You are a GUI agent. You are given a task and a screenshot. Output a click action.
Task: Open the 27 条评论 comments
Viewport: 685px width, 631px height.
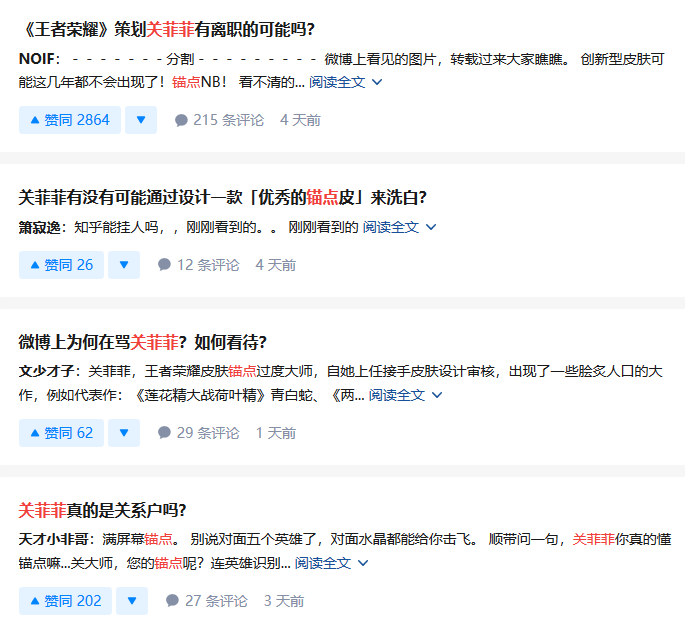pos(207,601)
